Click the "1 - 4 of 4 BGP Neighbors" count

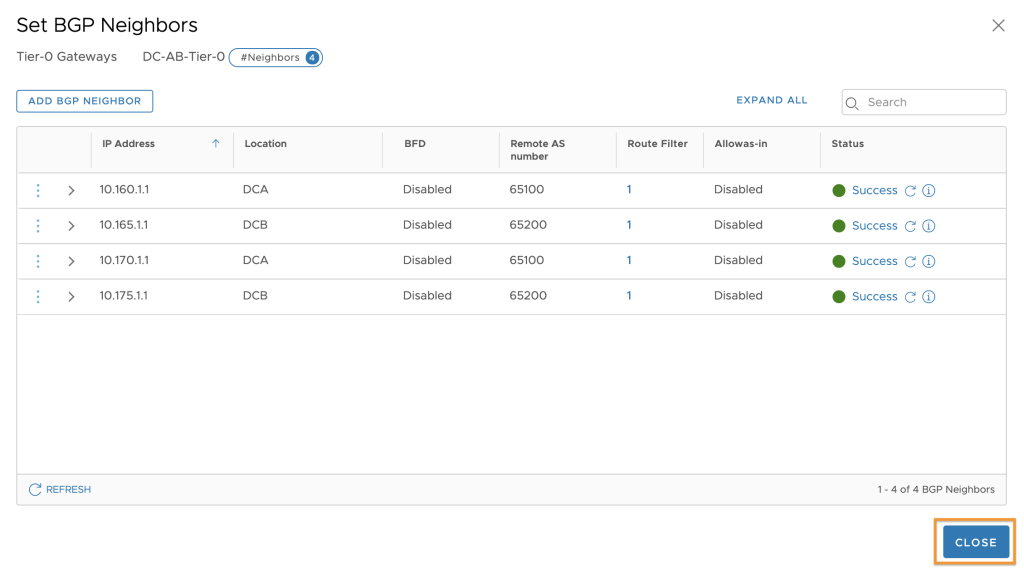(x=936, y=490)
